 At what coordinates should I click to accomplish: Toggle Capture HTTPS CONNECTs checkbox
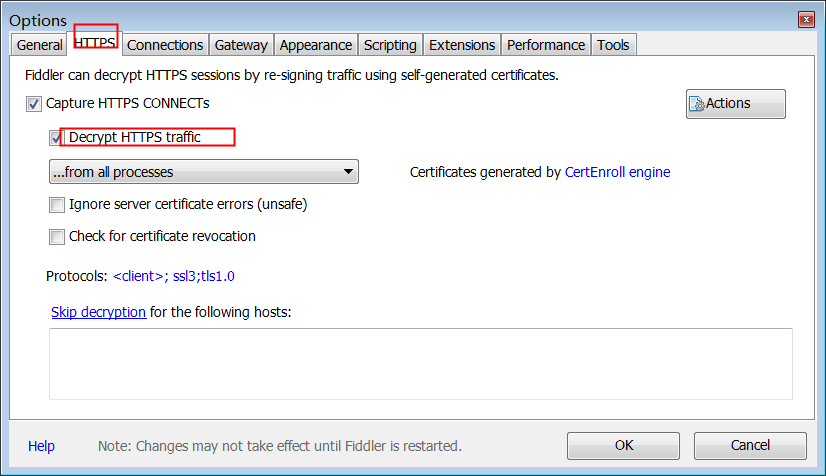pyautogui.click(x=34, y=104)
